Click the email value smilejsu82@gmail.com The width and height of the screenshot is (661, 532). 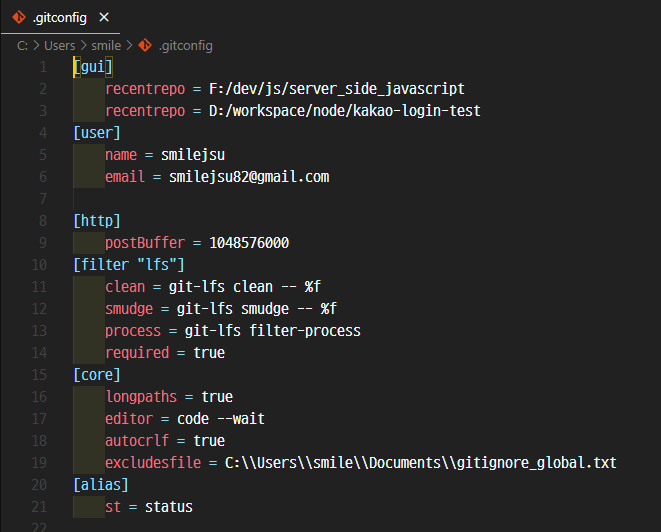[249, 177]
